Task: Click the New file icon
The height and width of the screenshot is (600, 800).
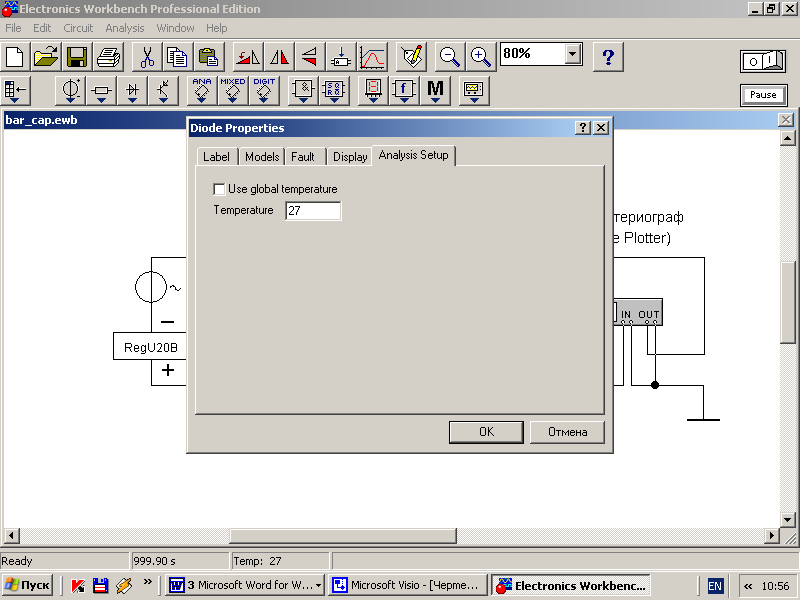Action: point(14,57)
